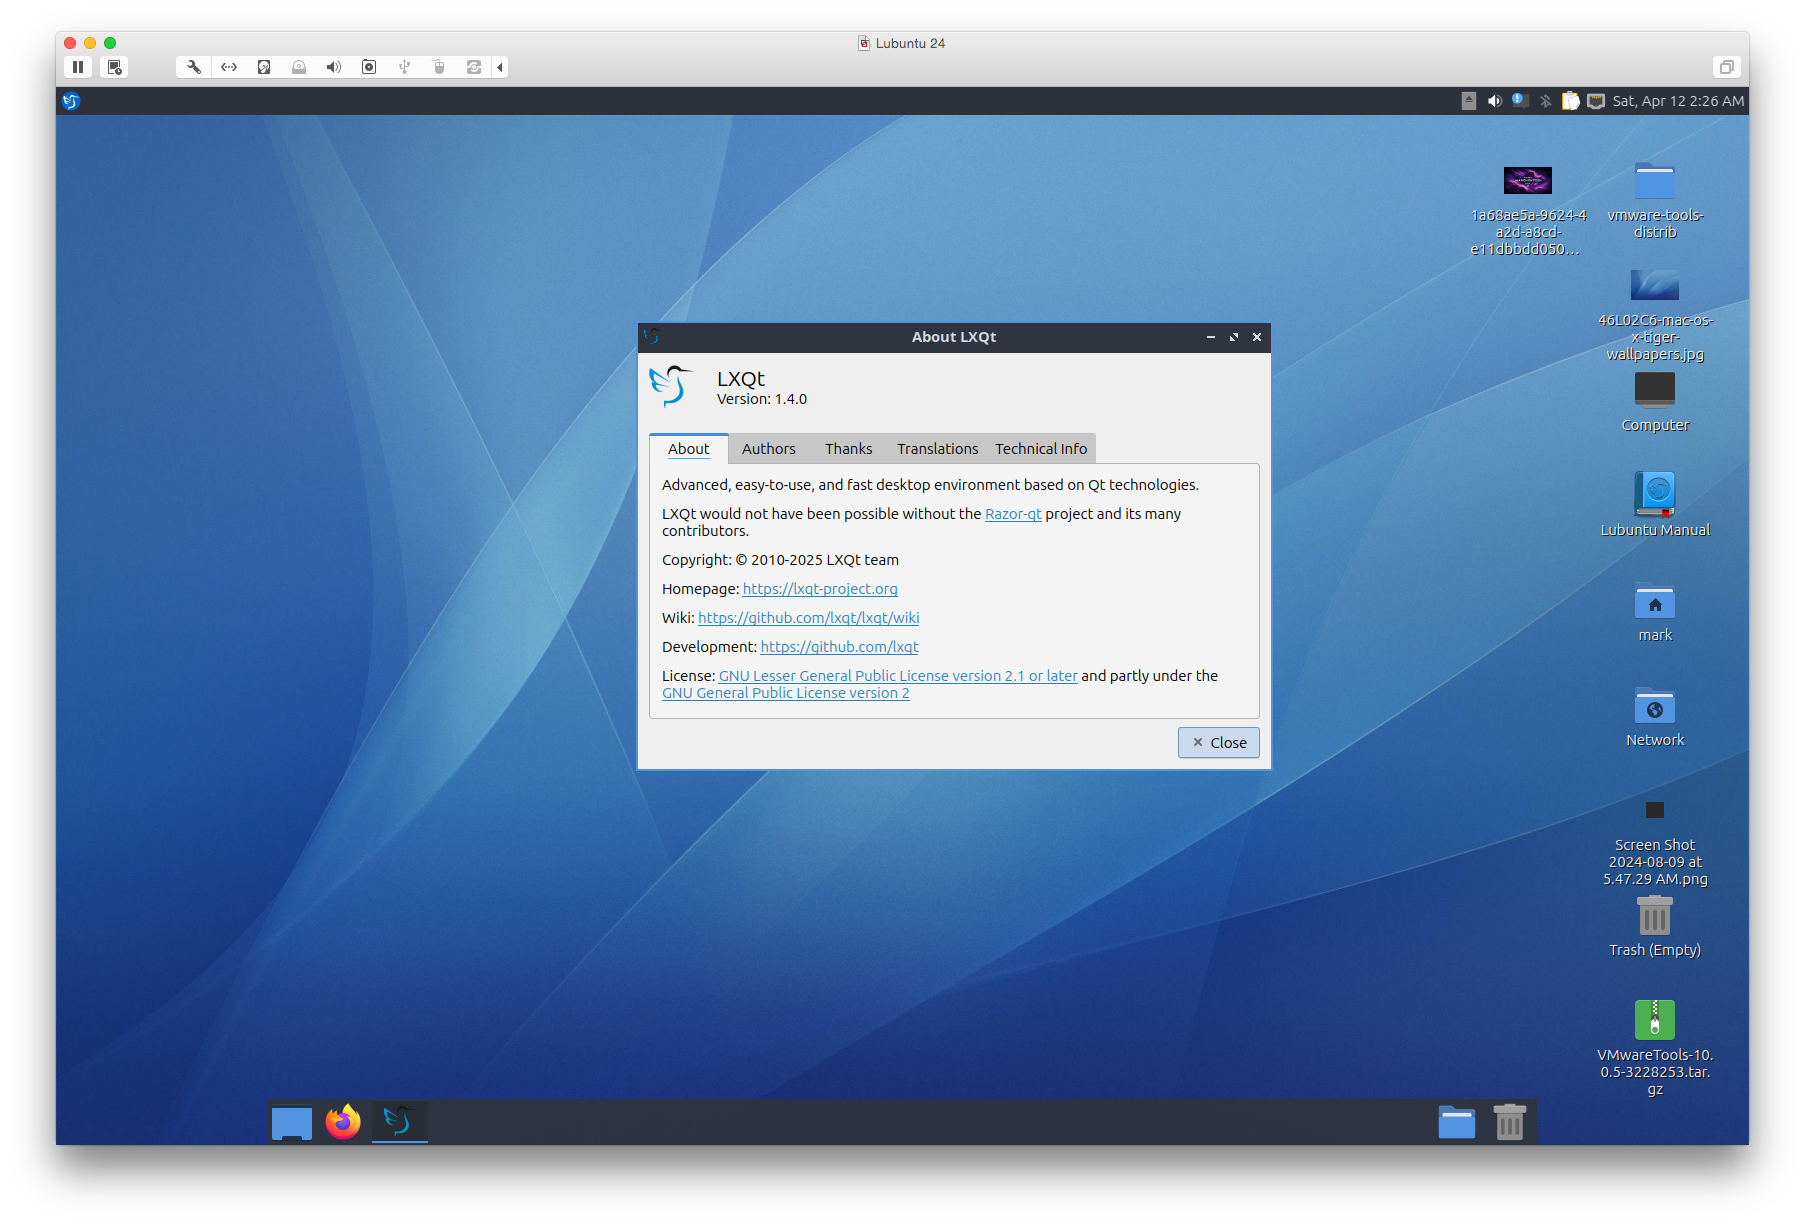The width and height of the screenshot is (1805, 1225).
Task: Open the VM snapshots button
Action: pos(115,67)
